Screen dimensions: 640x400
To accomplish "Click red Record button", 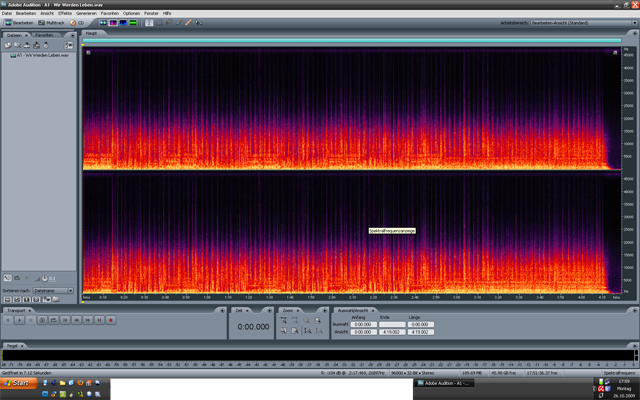I will (111, 320).
